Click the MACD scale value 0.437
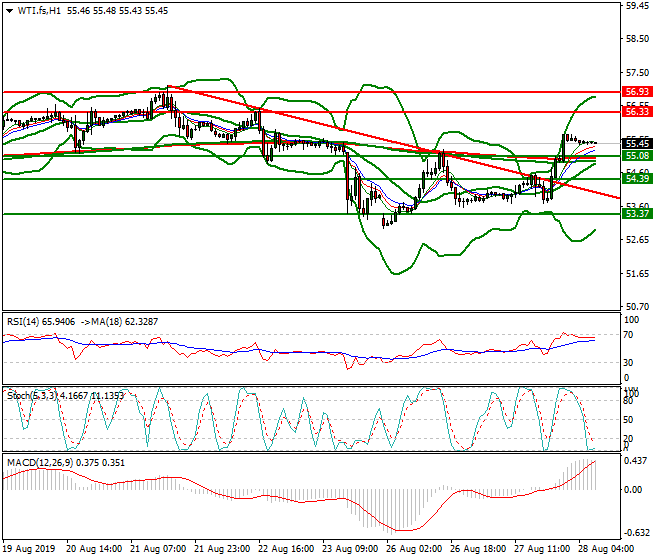The width and height of the screenshot is (660, 560). click(636, 461)
